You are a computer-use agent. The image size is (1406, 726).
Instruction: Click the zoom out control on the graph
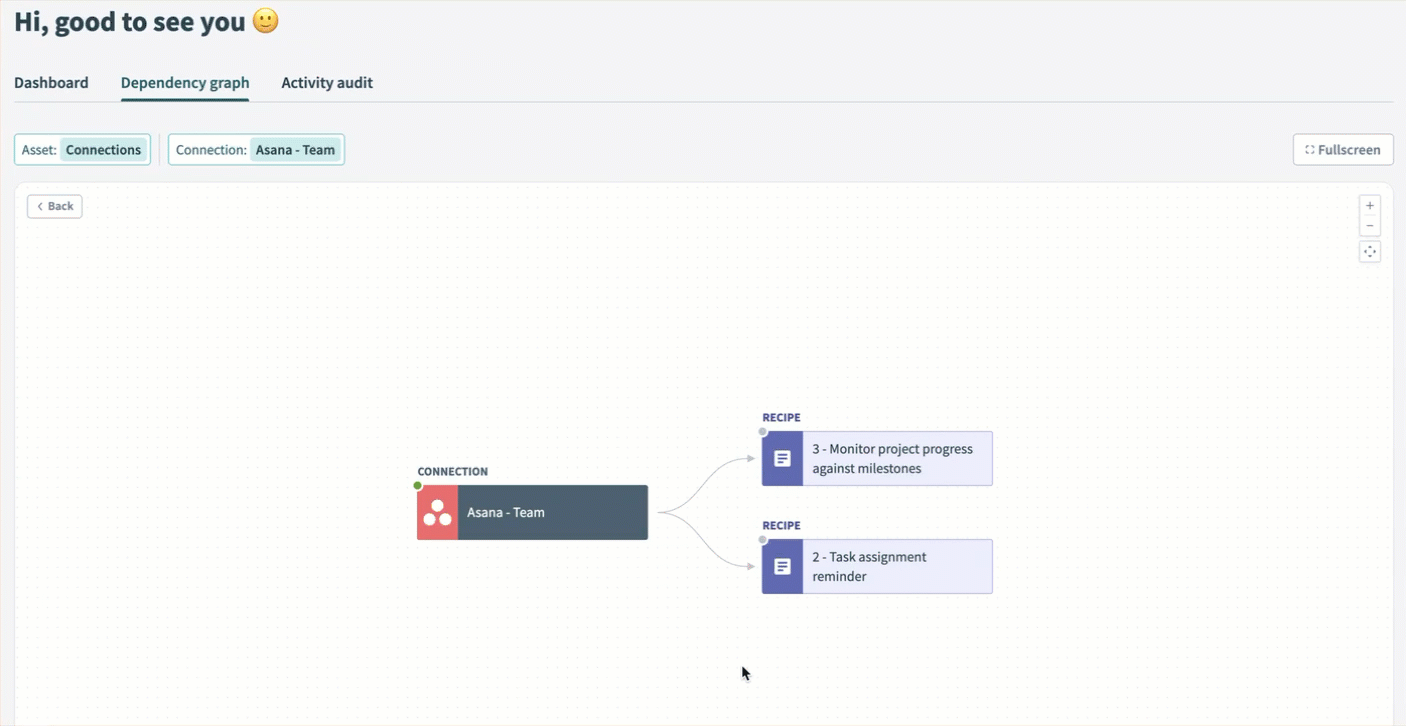tap(1369, 225)
